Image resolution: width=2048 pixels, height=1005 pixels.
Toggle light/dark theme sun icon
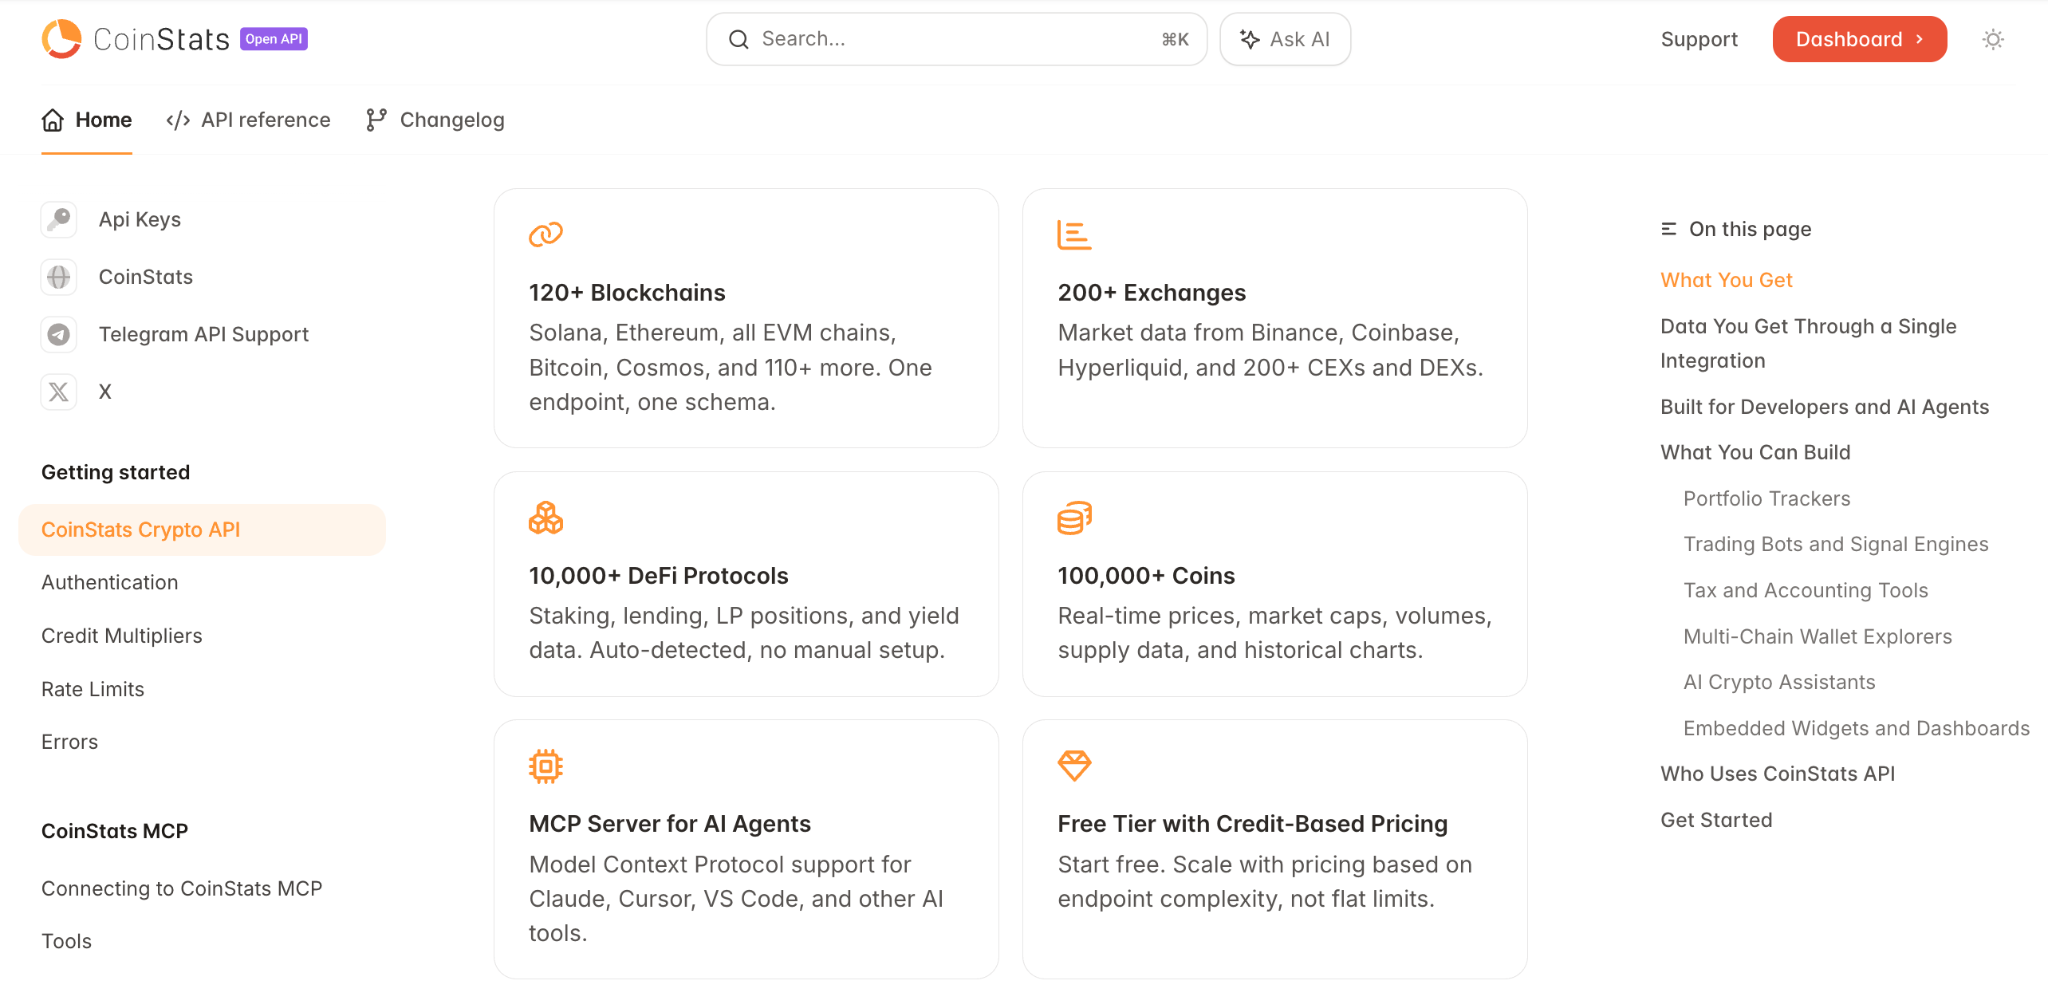1993,39
